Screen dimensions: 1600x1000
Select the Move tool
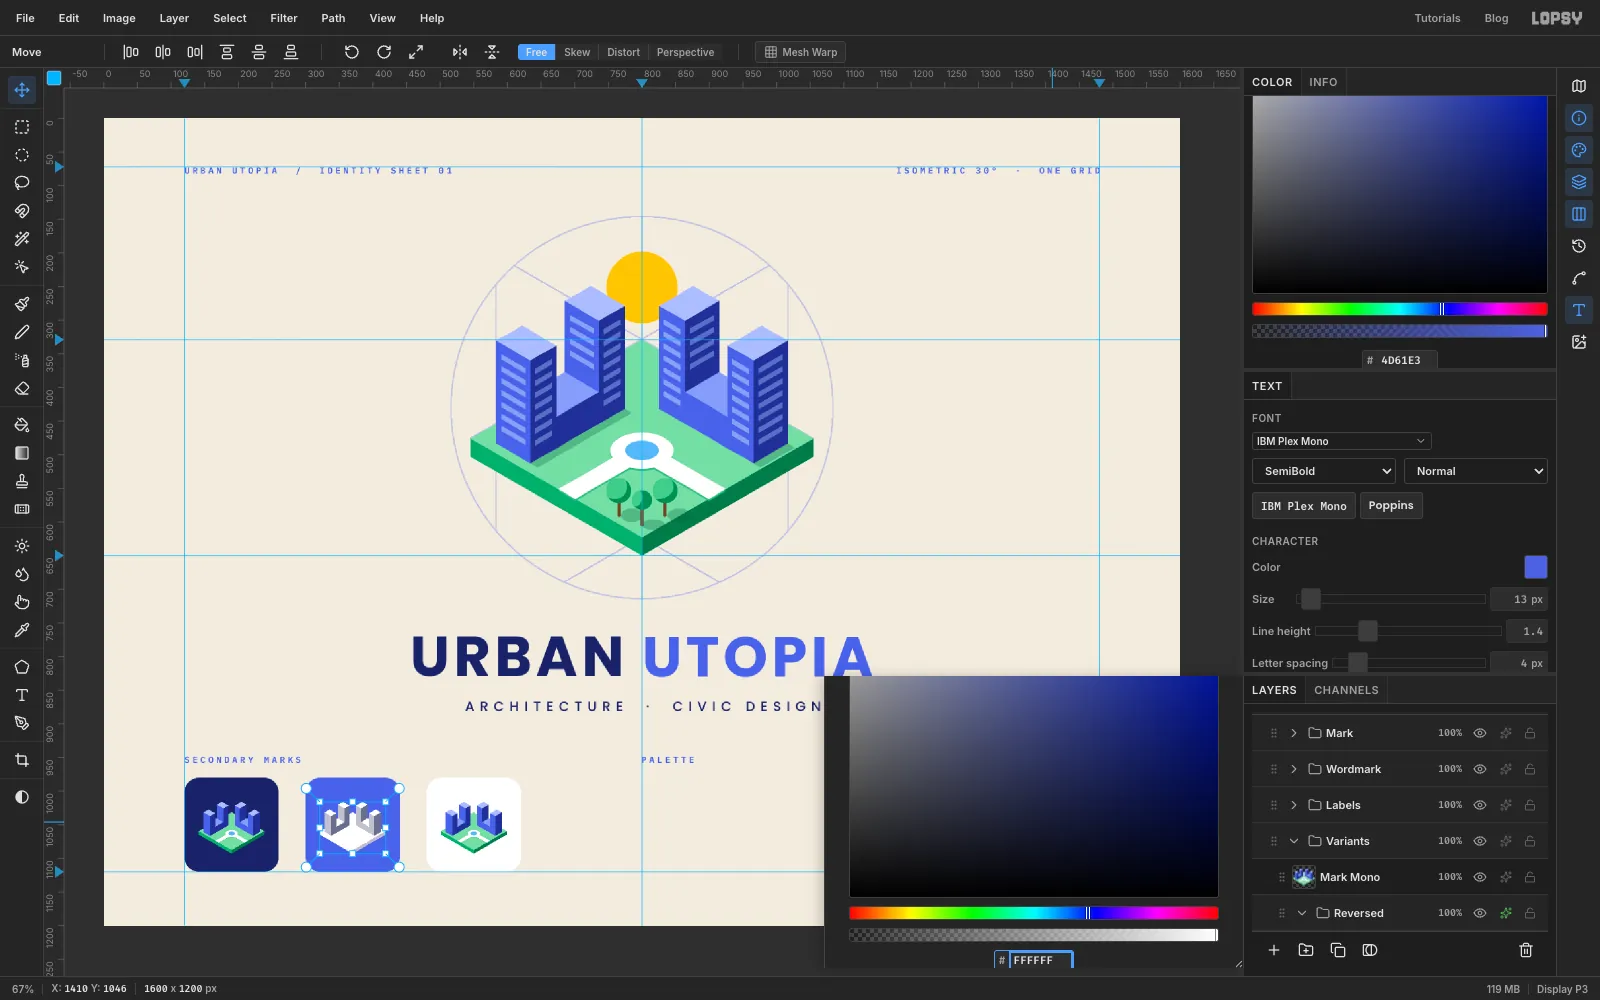pos(22,90)
